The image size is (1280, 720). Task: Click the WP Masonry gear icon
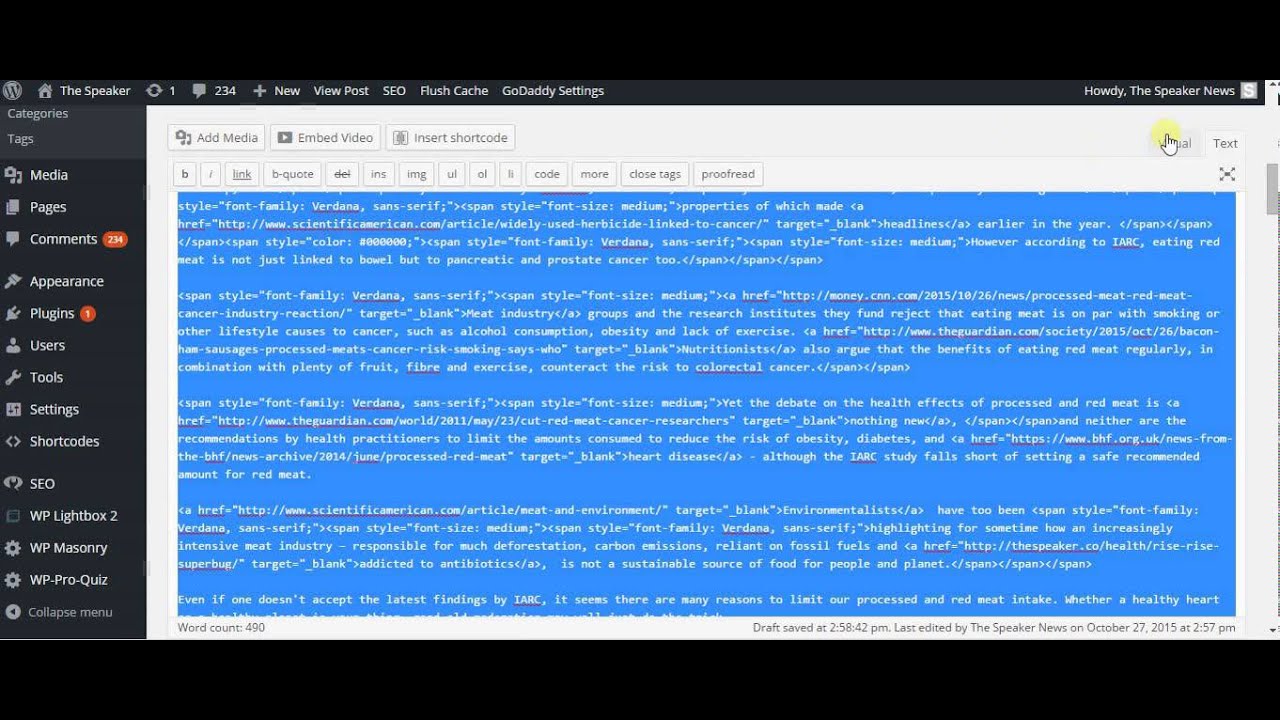13,548
